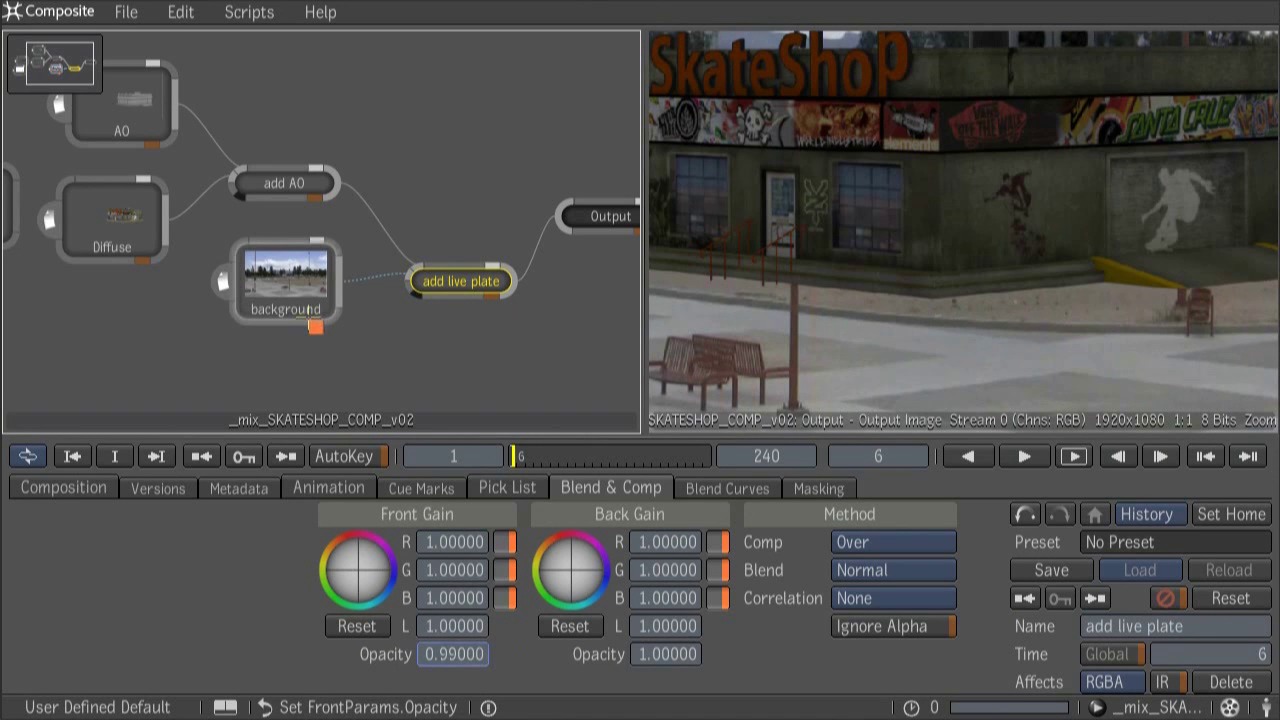Switch to the Blend Curves tab
Viewport: 1280px width, 720px height.
tap(727, 488)
